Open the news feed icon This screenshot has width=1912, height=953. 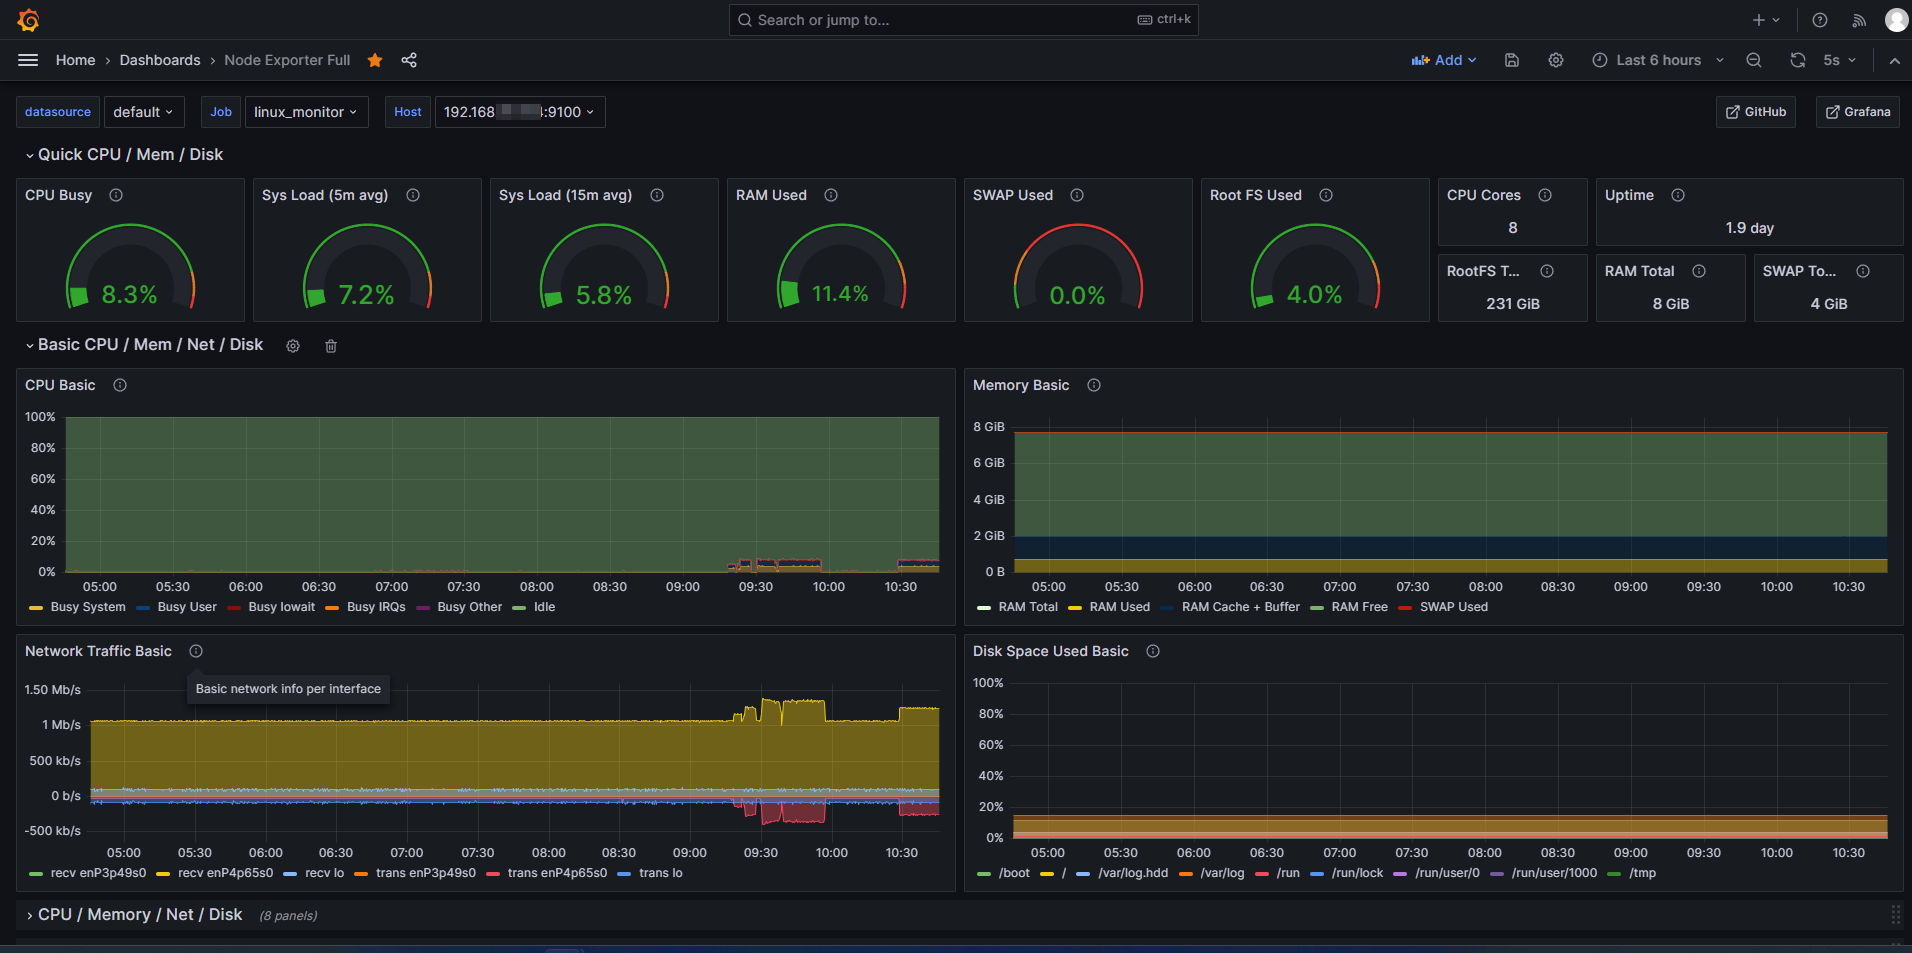(1859, 20)
